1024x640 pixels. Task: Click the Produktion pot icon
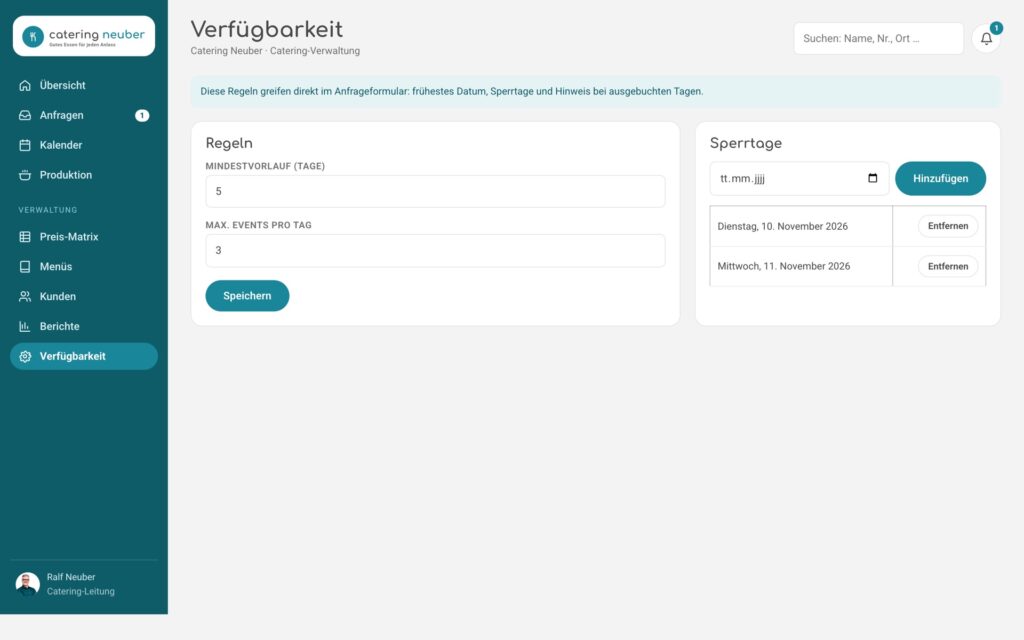coord(25,175)
